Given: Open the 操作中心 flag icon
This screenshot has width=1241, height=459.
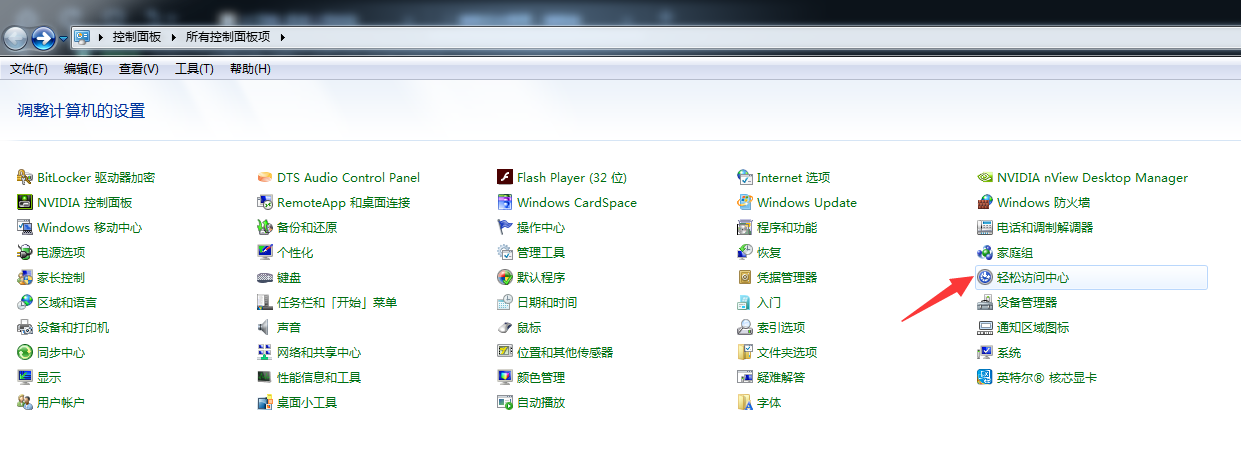Looking at the screenshot, I should tap(505, 227).
